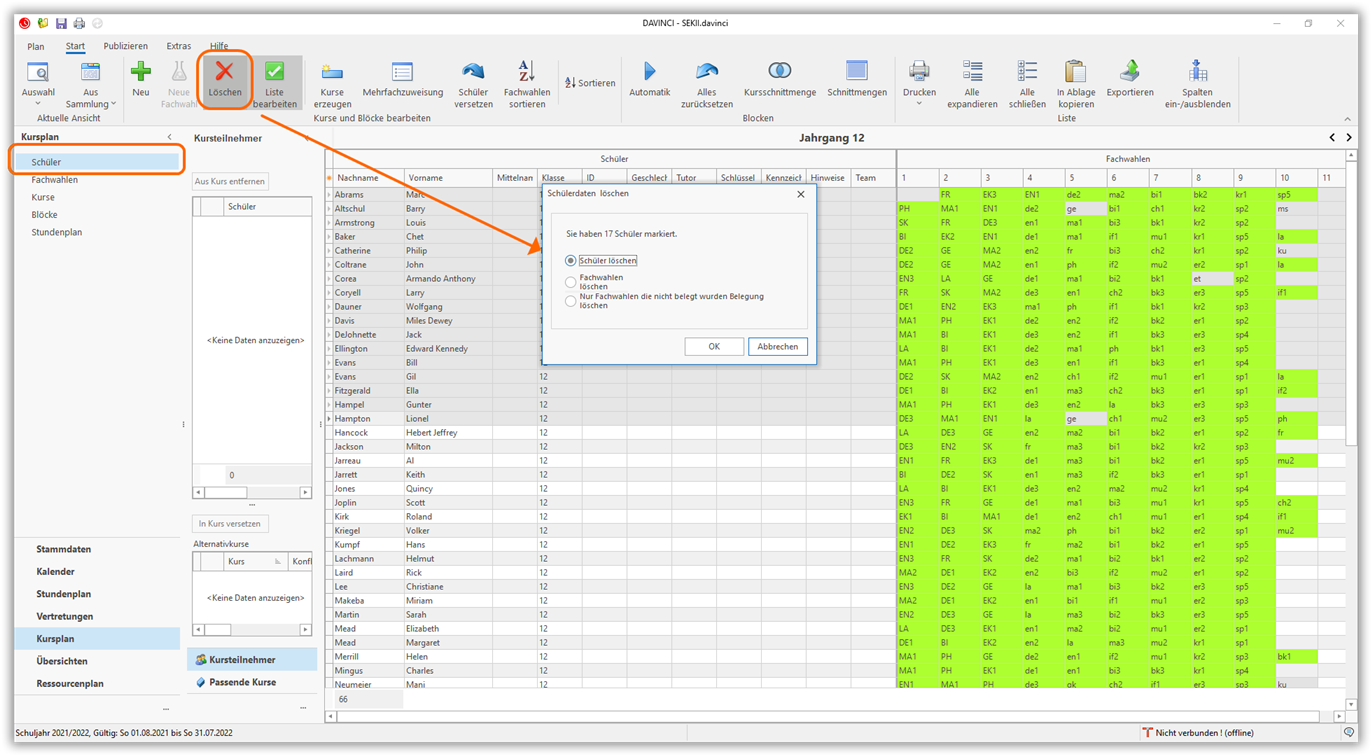The height and width of the screenshot is (756, 1372).
Task: Click Abbrechen to cancel deletion
Action: tap(777, 347)
